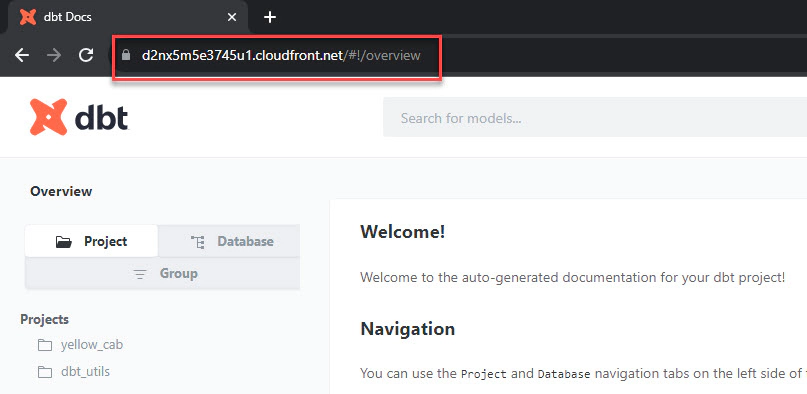Image resolution: width=807 pixels, height=394 pixels.
Task: Click the dbt favicon on tab
Action: [28, 17]
